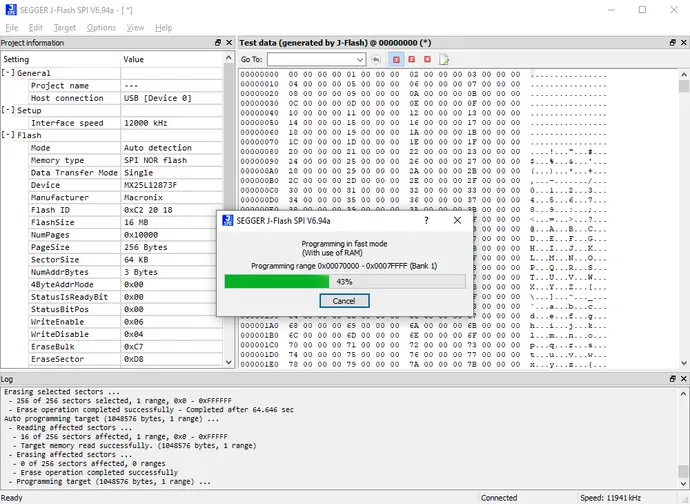Click the help question mark in dialog
The height and width of the screenshot is (504, 690).
click(427, 220)
